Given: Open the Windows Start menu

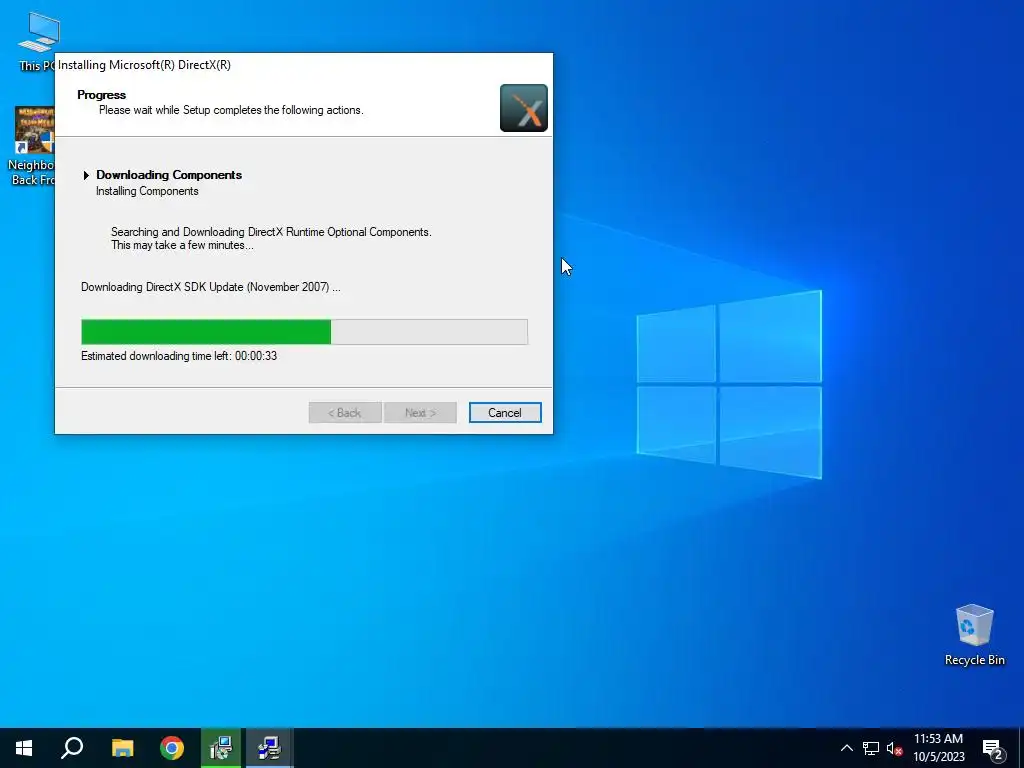Looking at the screenshot, I should tap(24, 748).
